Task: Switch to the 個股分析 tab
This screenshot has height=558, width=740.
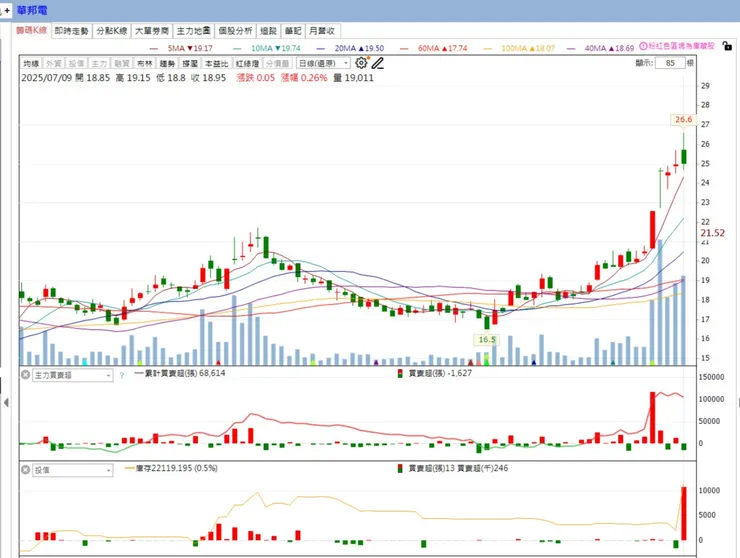Action: point(235,31)
